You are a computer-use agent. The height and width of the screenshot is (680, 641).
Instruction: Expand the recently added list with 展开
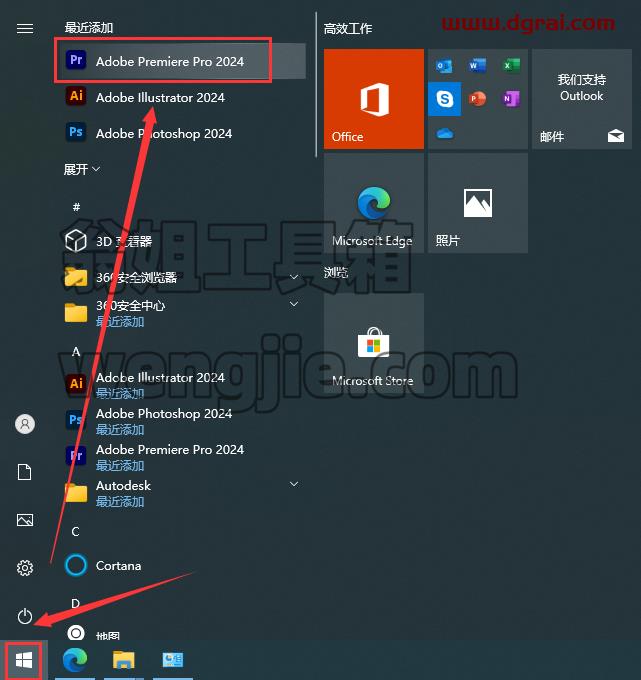[82, 169]
